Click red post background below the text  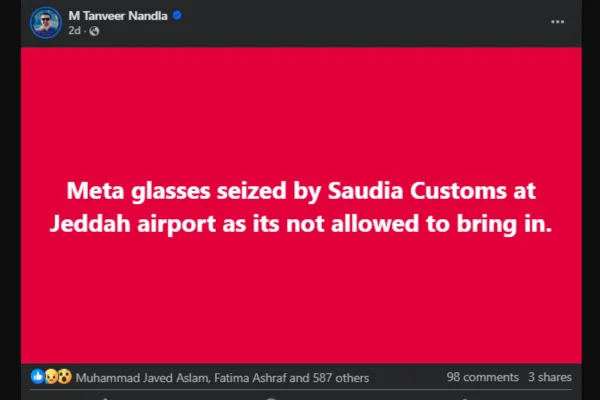(300, 310)
